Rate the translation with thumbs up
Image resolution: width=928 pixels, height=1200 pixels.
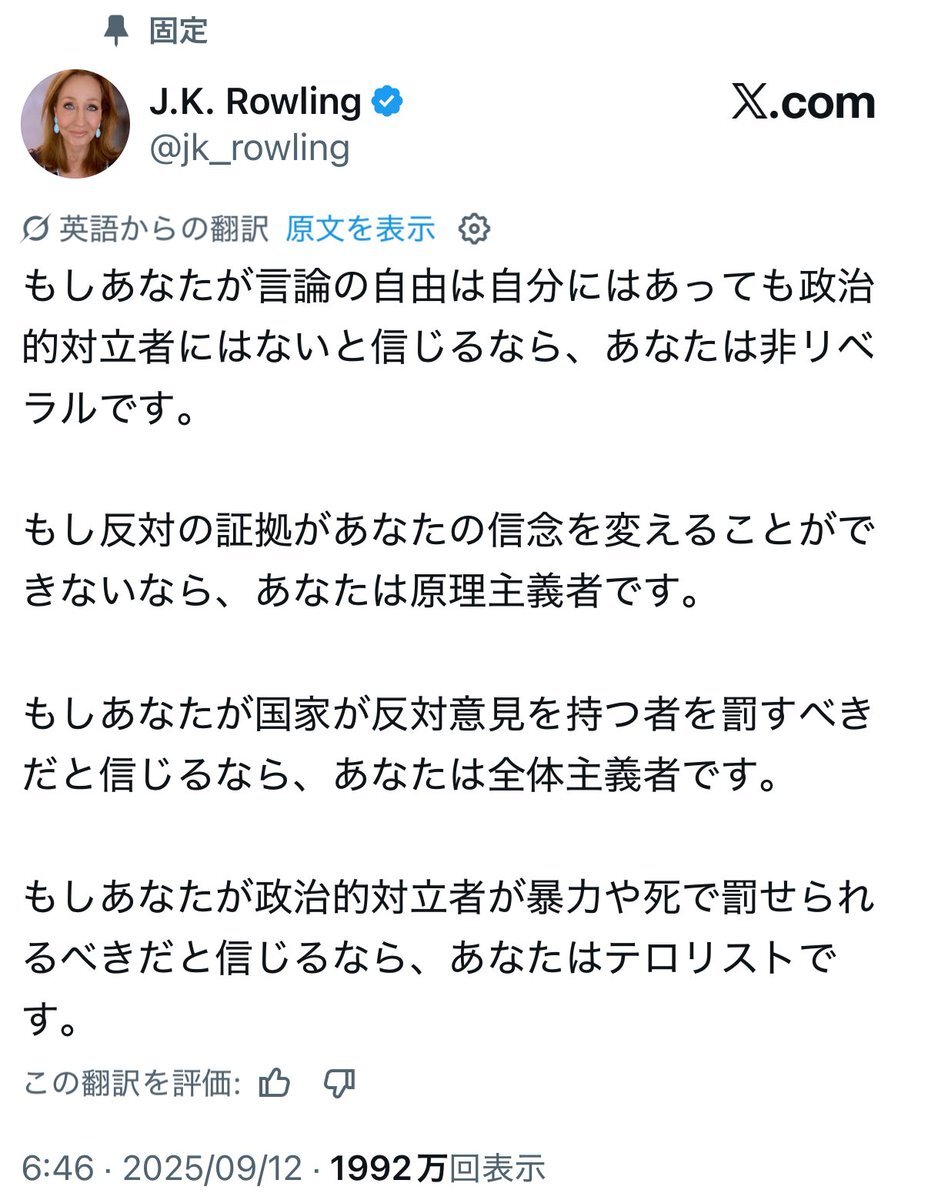coord(274,1083)
